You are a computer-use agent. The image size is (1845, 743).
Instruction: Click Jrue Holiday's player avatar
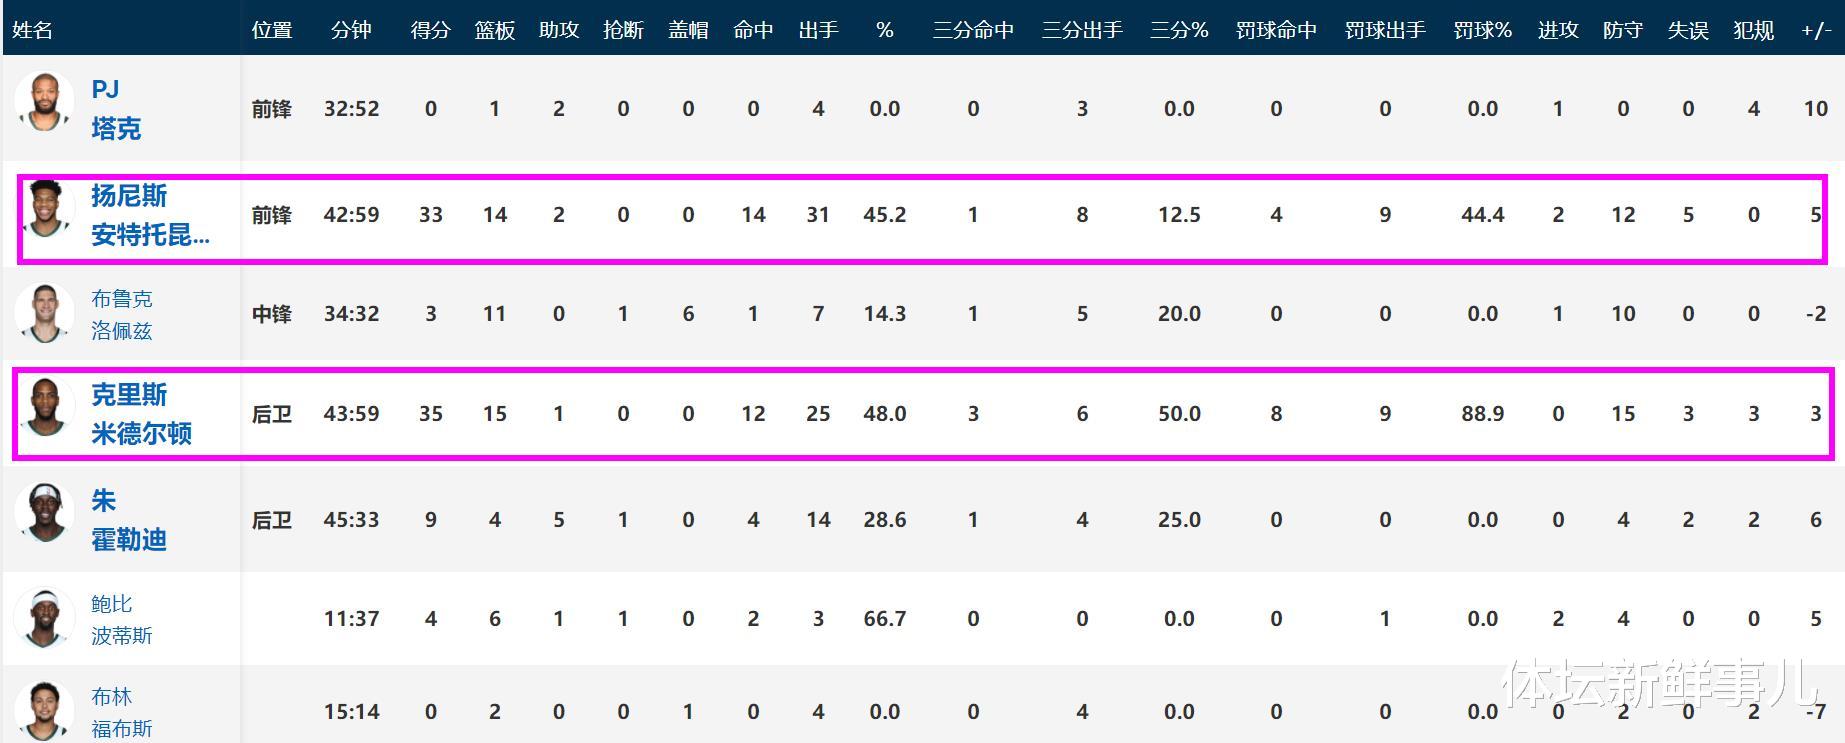coord(44,514)
